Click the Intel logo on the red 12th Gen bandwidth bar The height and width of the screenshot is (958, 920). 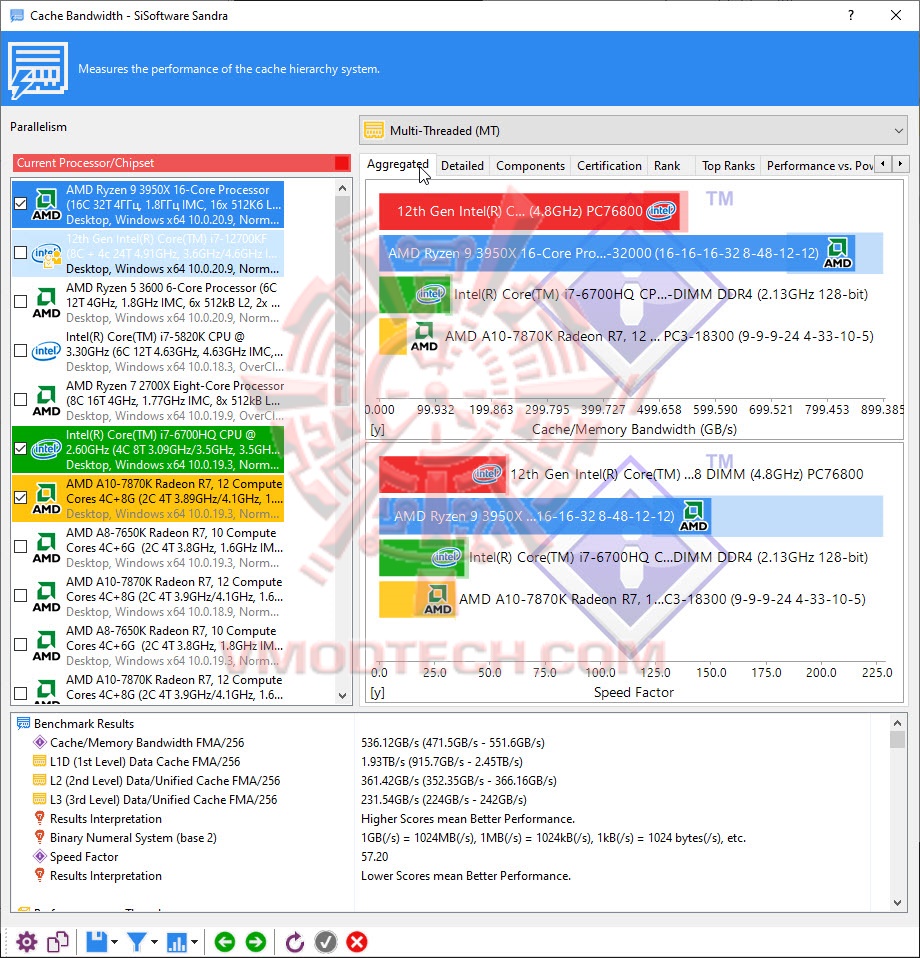(x=662, y=211)
